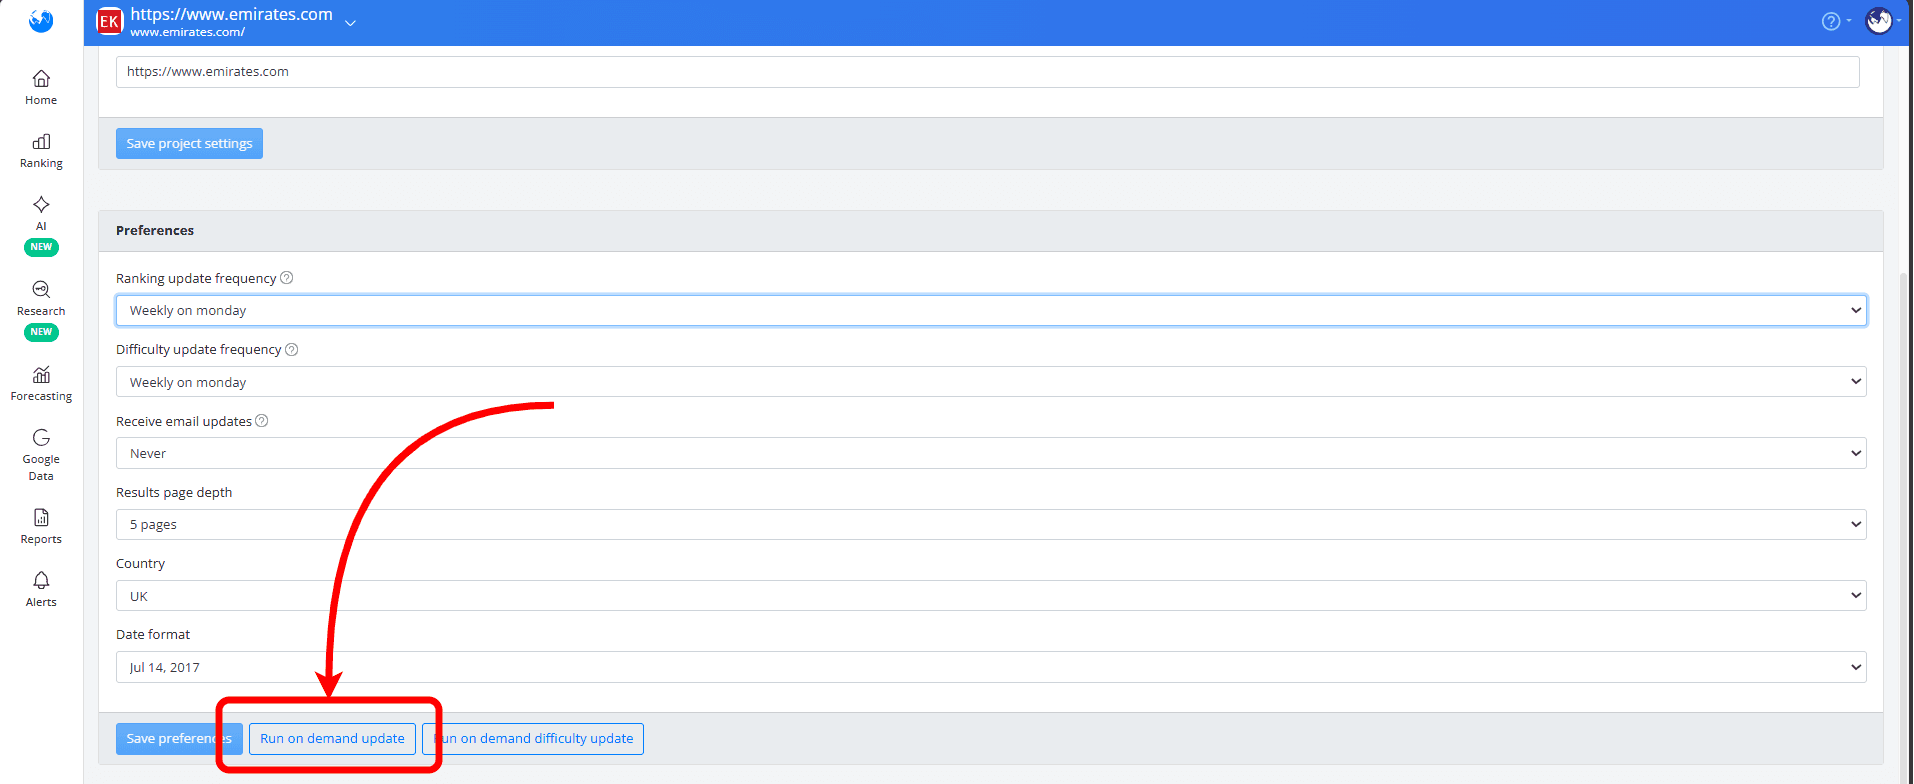This screenshot has width=1914, height=784.
Task: Open the Date format dropdown
Action: point(991,667)
